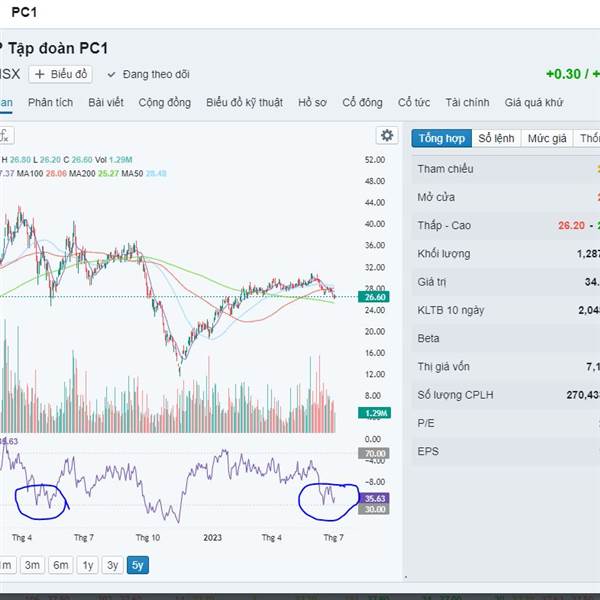Open the Biểu đồ kỹ thuật tab
Viewport: 600px width, 600px height.
click(245, 103)
